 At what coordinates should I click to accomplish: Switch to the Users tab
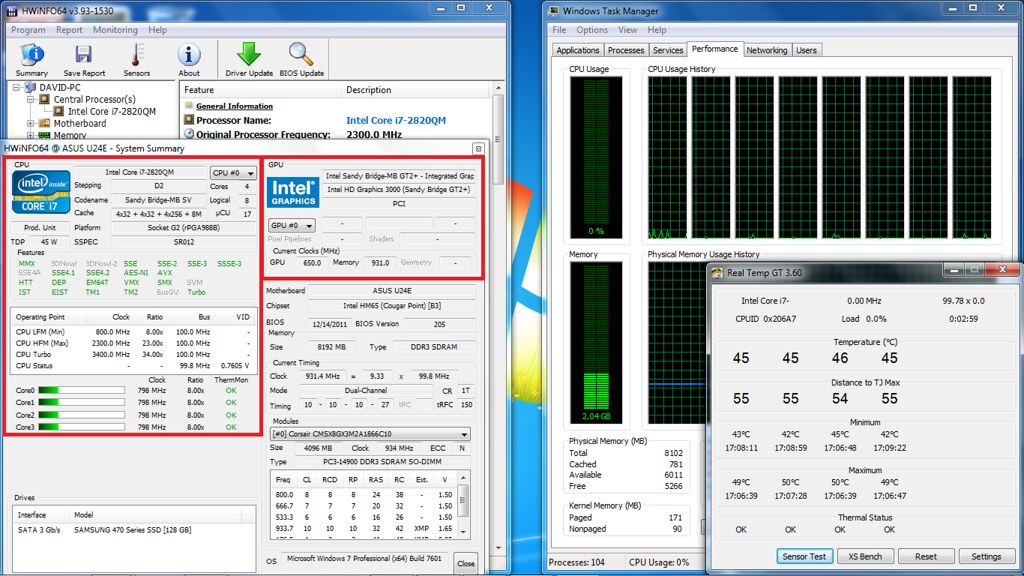[x=806, y=50]
